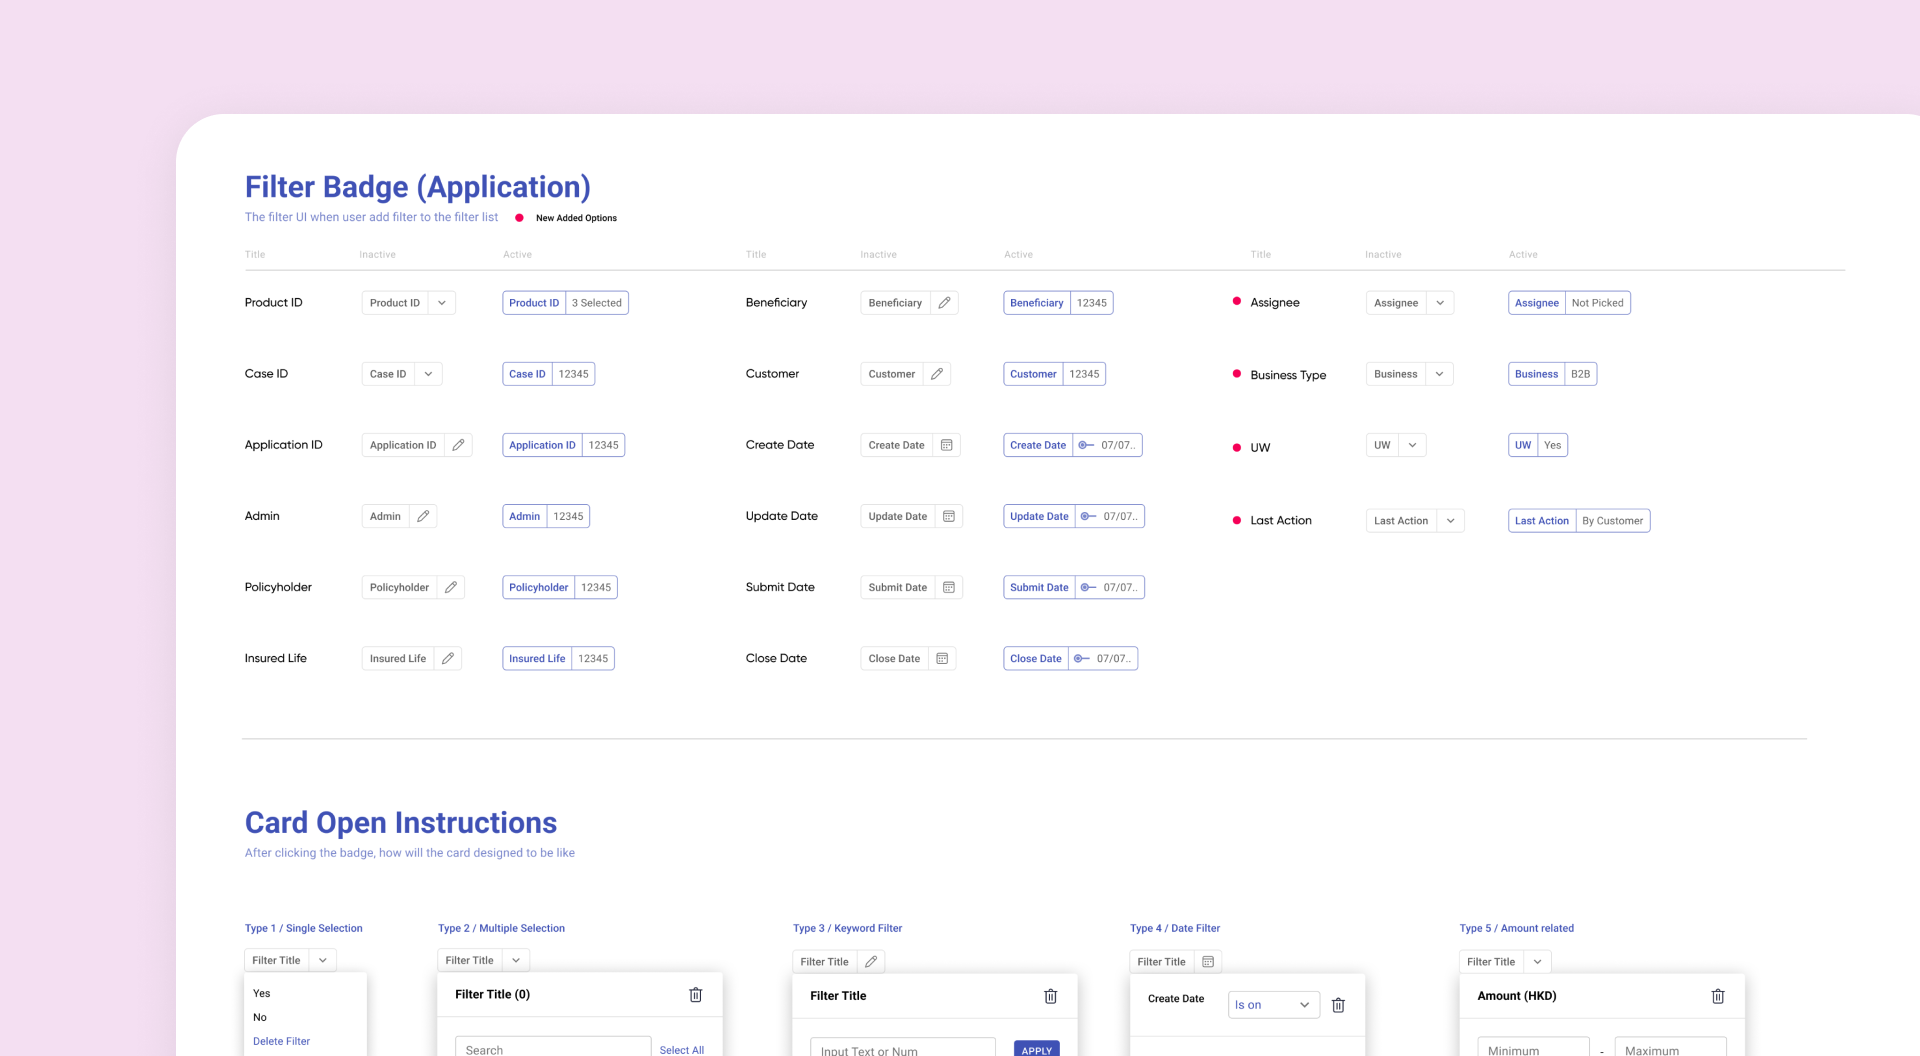
Task: Click the Input Text or Num field
Action: click(903, 1048)
